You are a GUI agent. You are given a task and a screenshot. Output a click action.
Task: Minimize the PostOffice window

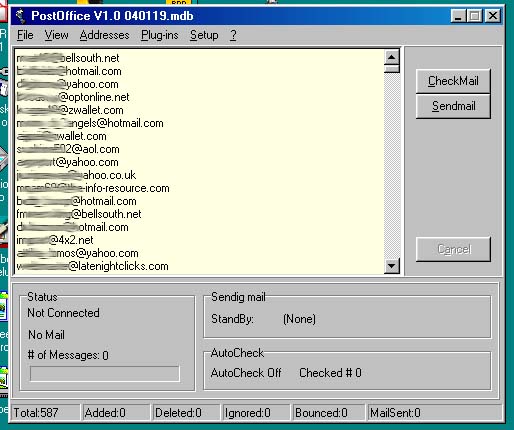458,16
